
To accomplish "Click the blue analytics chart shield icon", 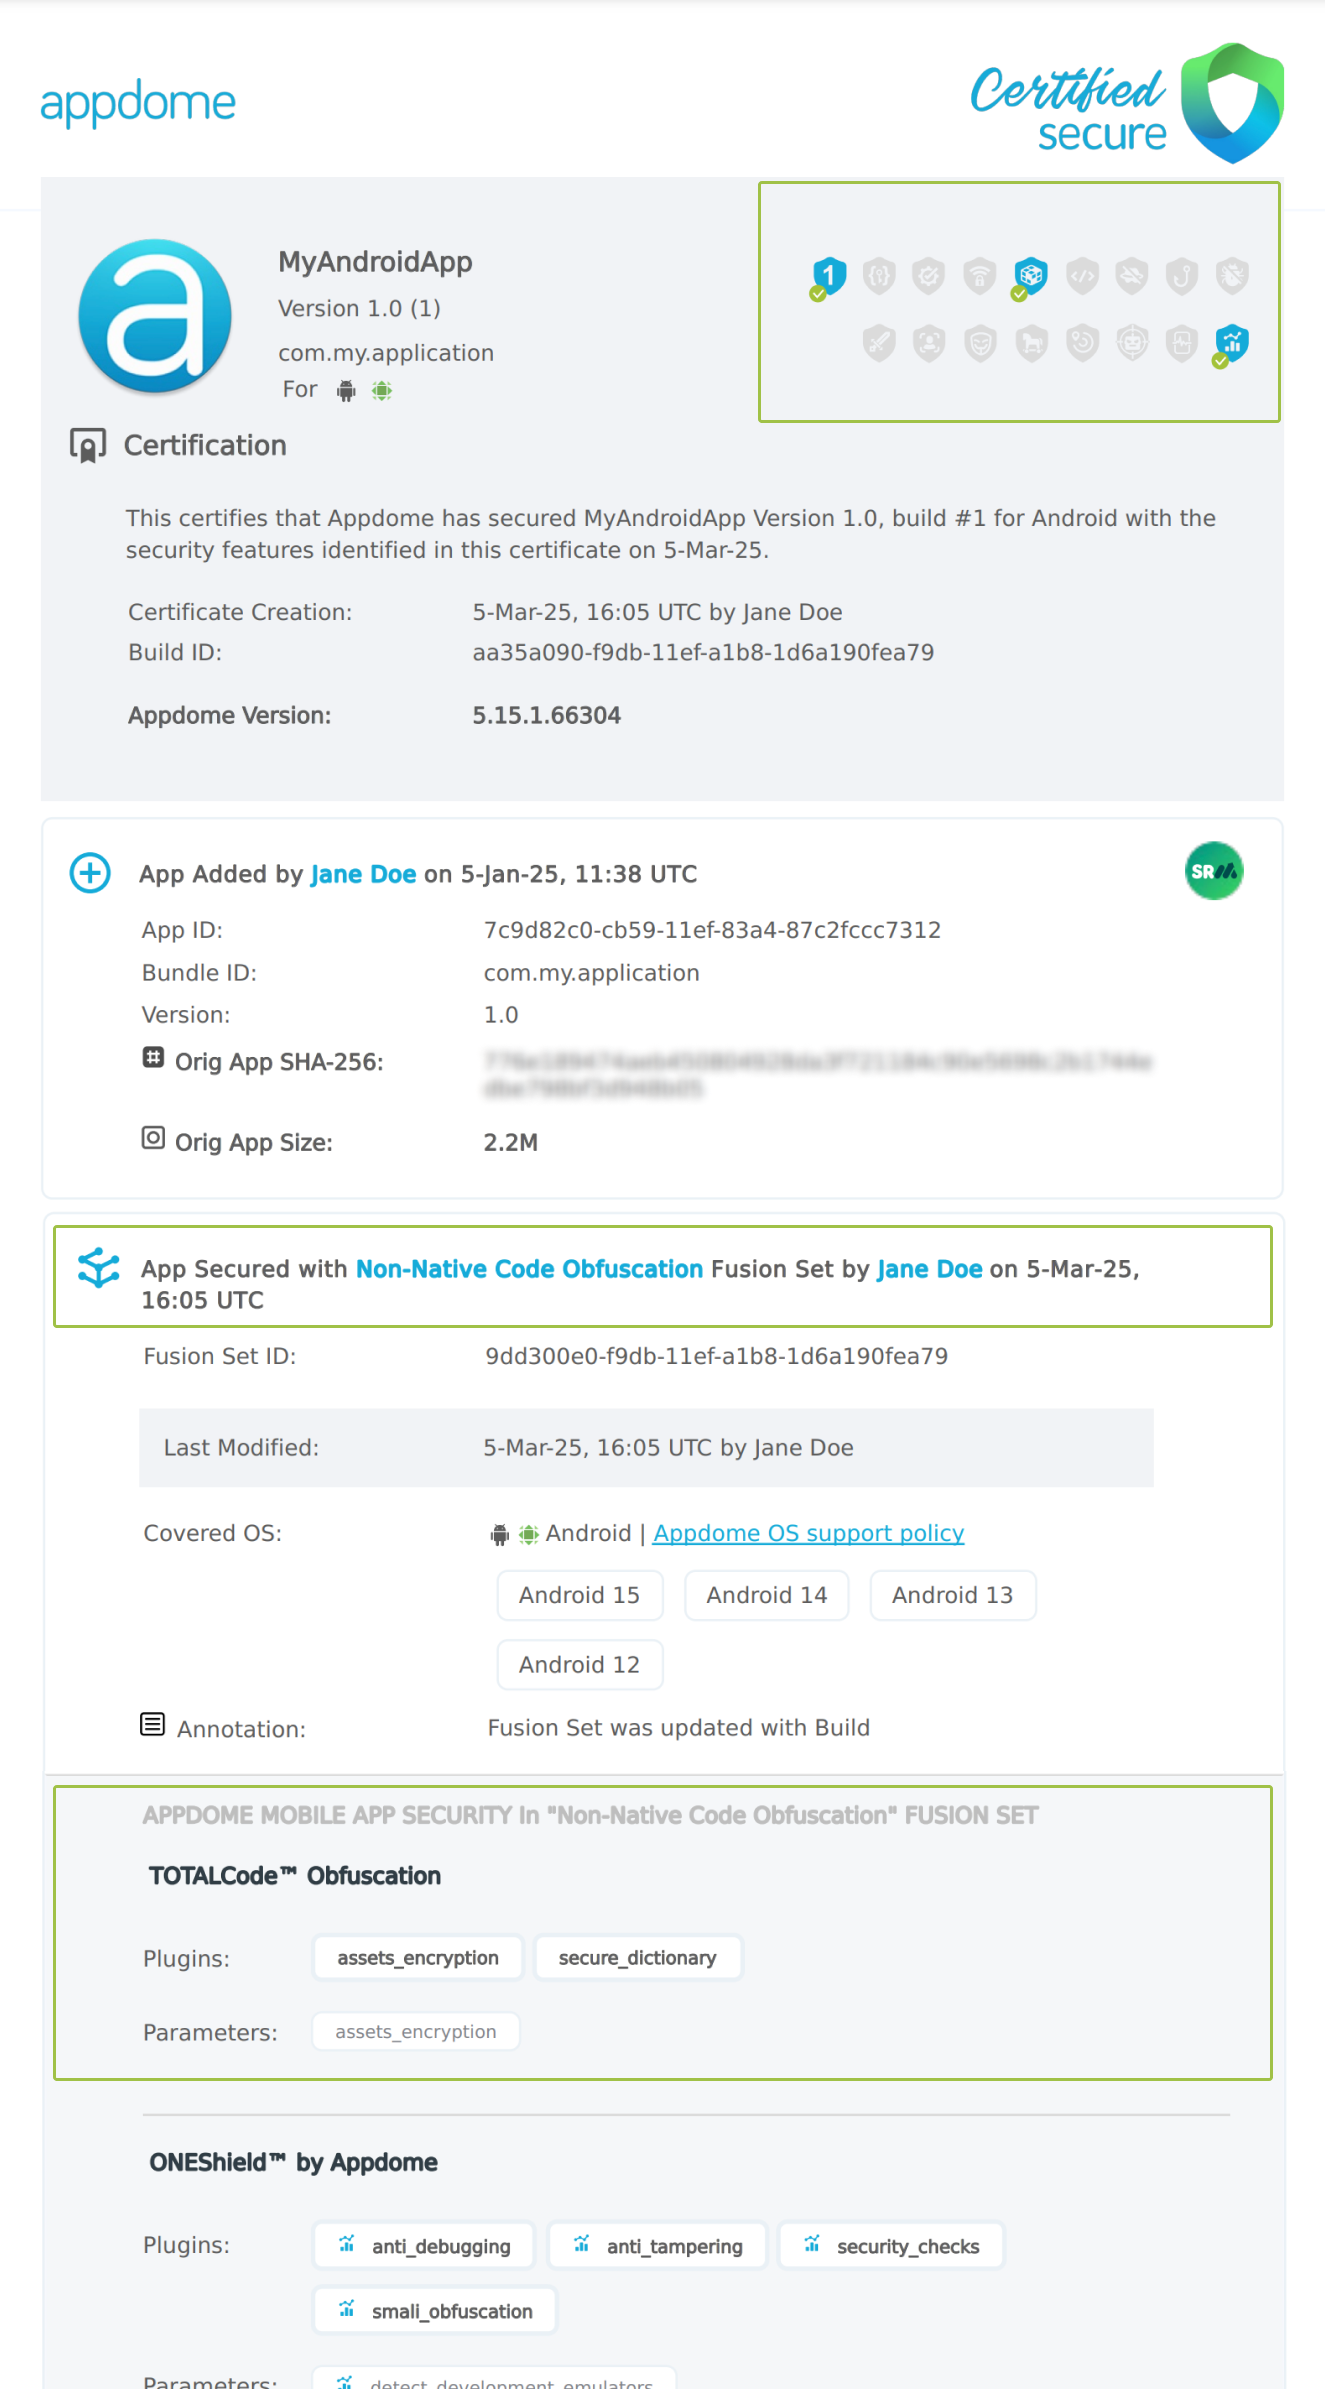I will tap(1232, 343).
